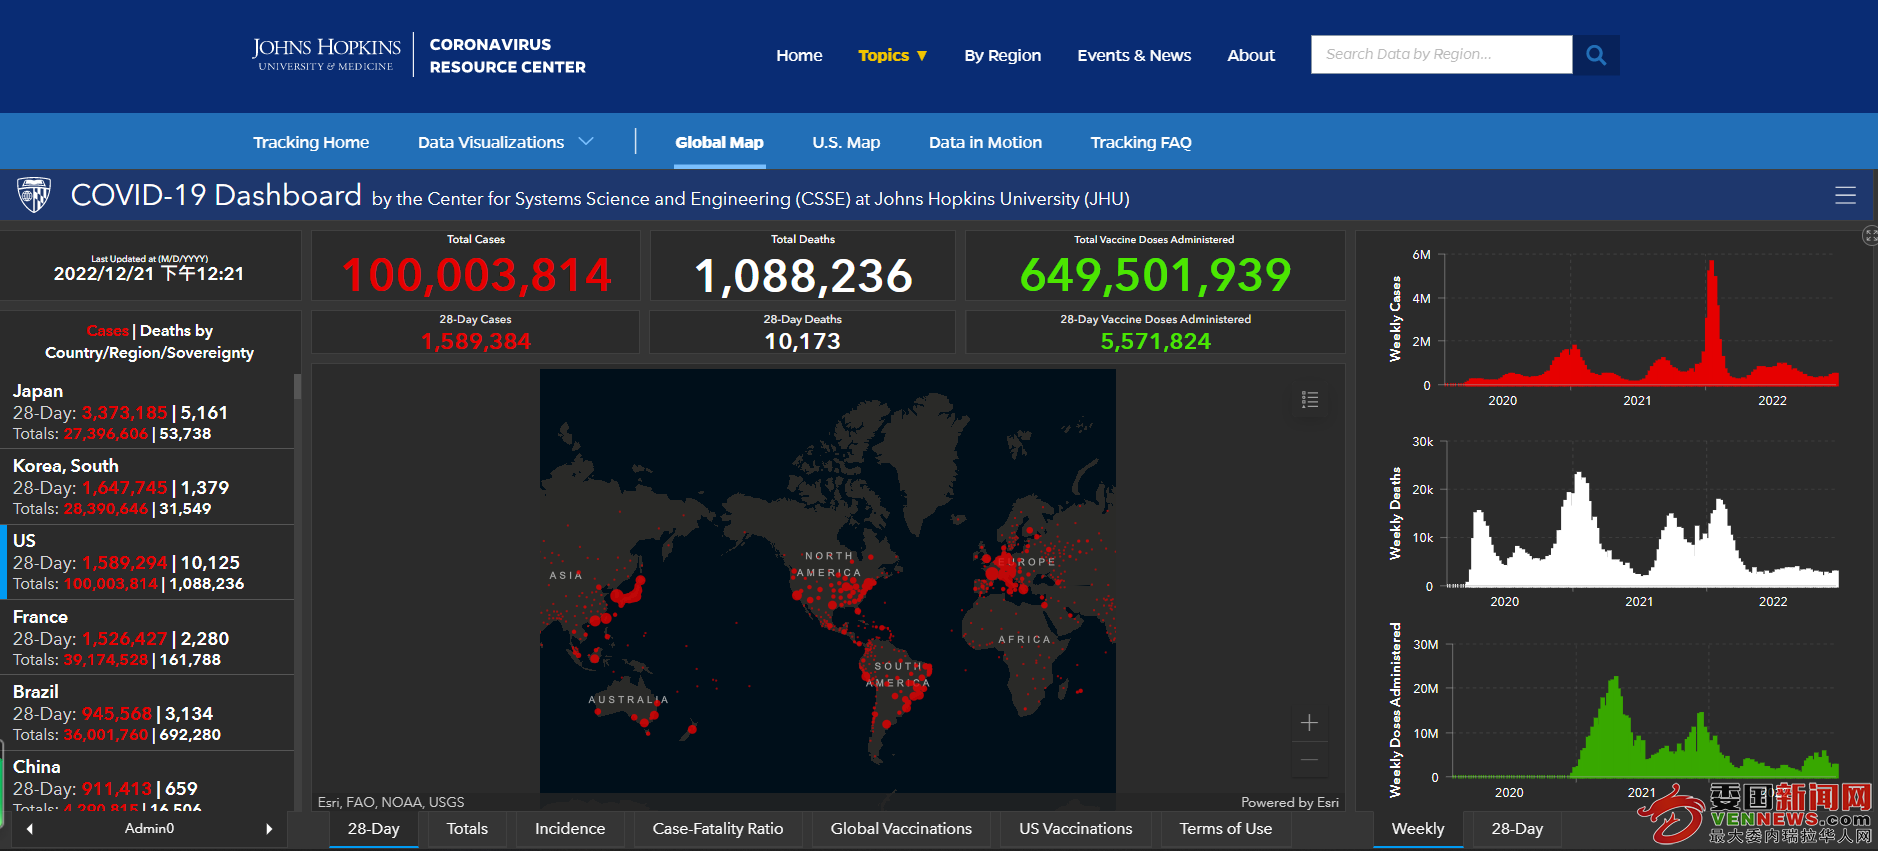The image size is (1878, 851).
Task: Open the Tracking FAQ link
Action: pos(1141,142)
